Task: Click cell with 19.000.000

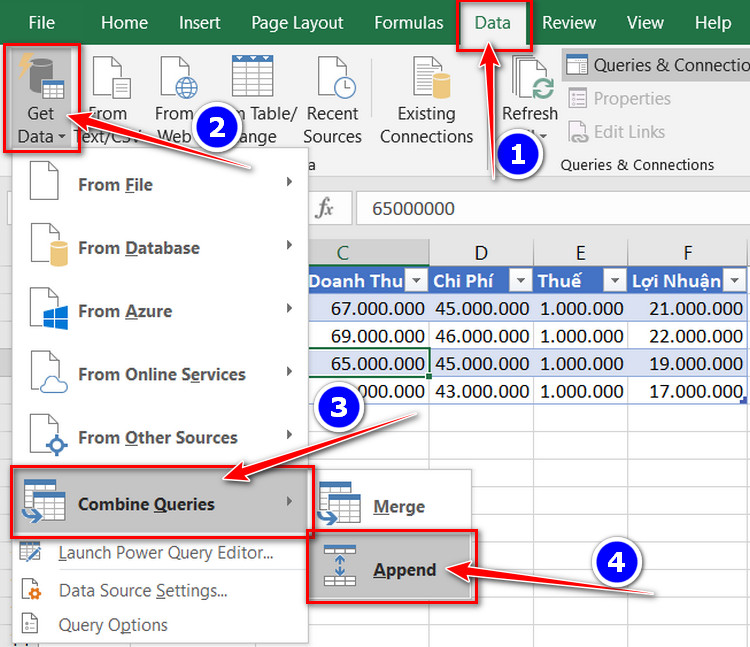Action: (687, 363)
